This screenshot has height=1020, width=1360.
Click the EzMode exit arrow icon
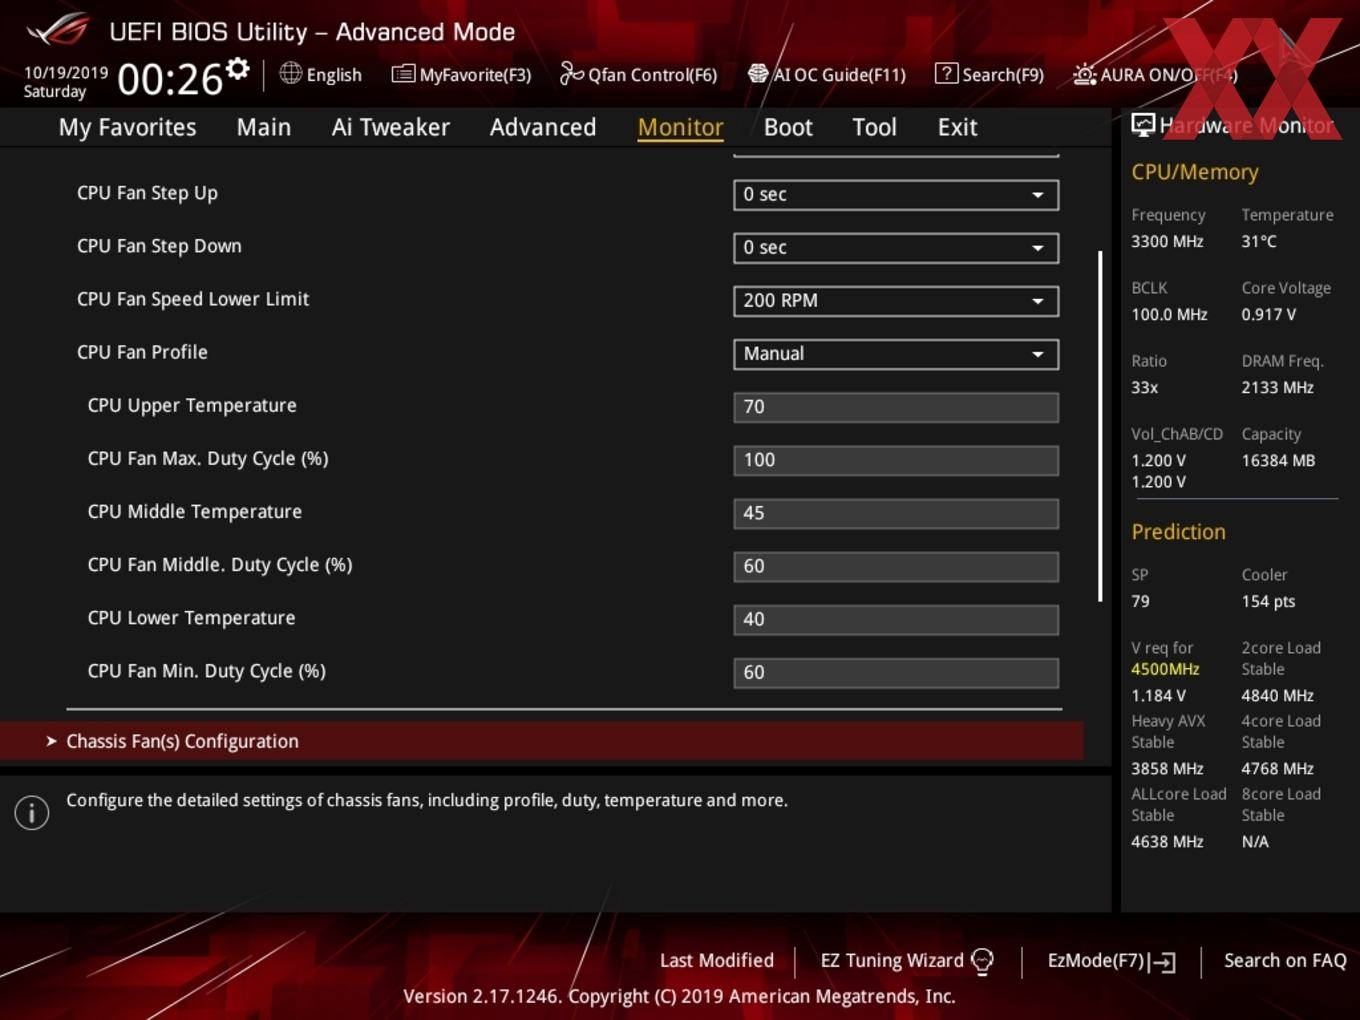click(x=1162, y=962)
